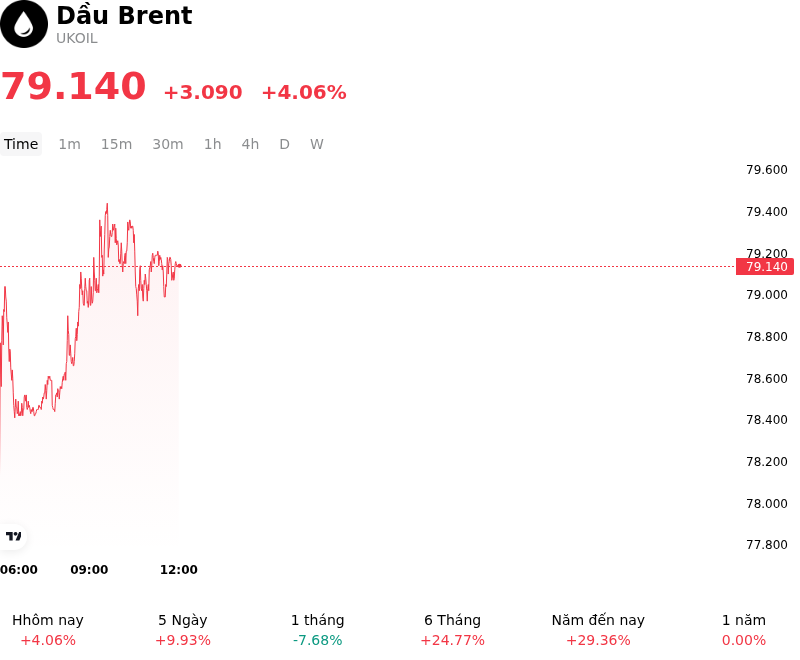
Task: Select the Time interval tab
Action: (x=21, y=144)
